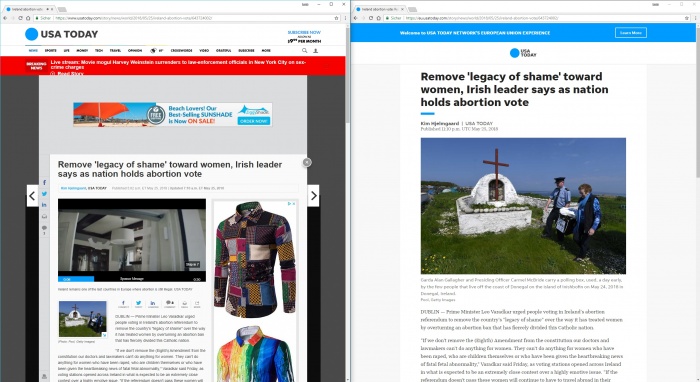Open GRATEFUL in the nav bar

coord(224,50)
